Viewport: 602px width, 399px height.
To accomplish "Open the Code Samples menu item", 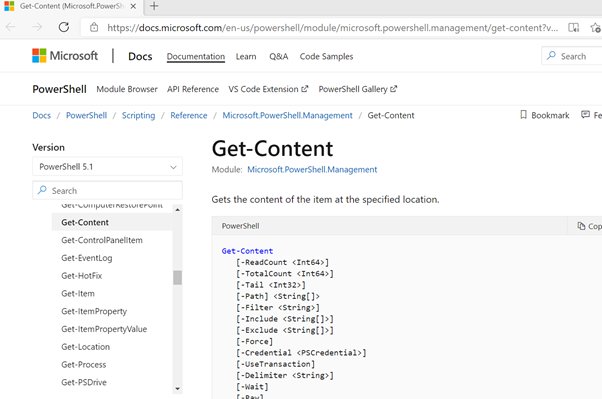I will click(x=326, y=56).
